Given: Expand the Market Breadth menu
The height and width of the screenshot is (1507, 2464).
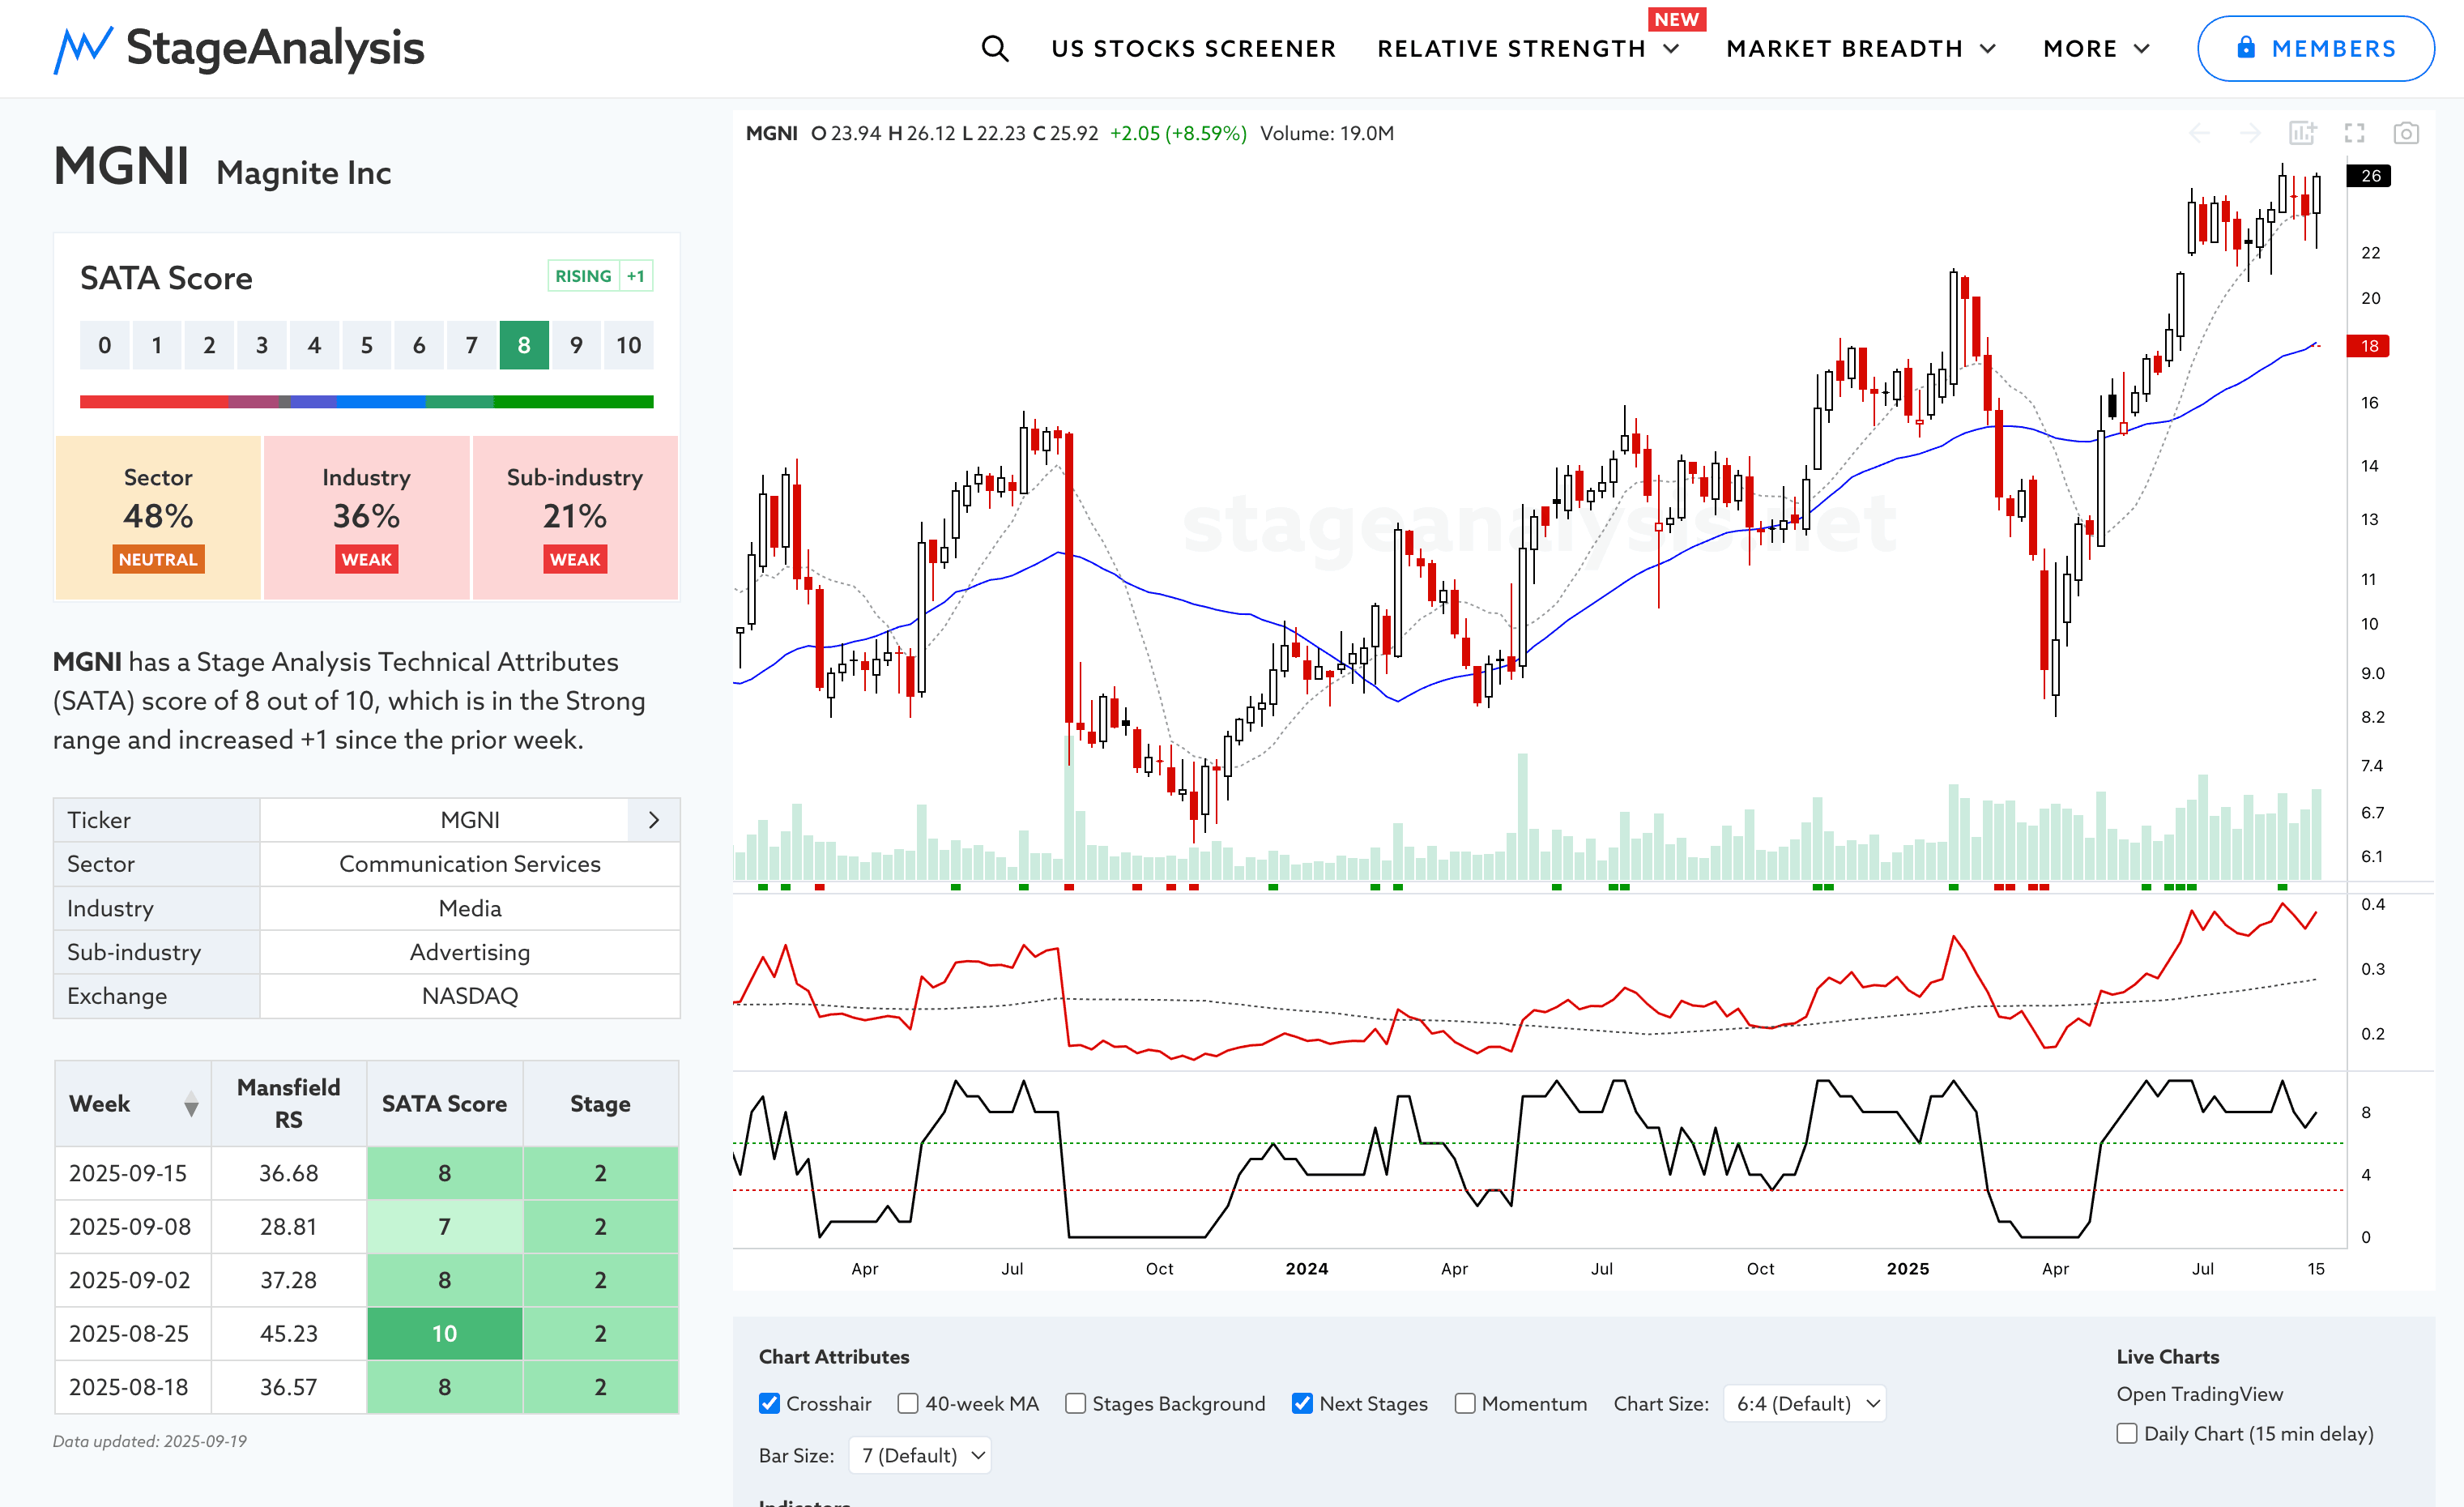Looking at the screenshot, I should tap(1862, 48).
